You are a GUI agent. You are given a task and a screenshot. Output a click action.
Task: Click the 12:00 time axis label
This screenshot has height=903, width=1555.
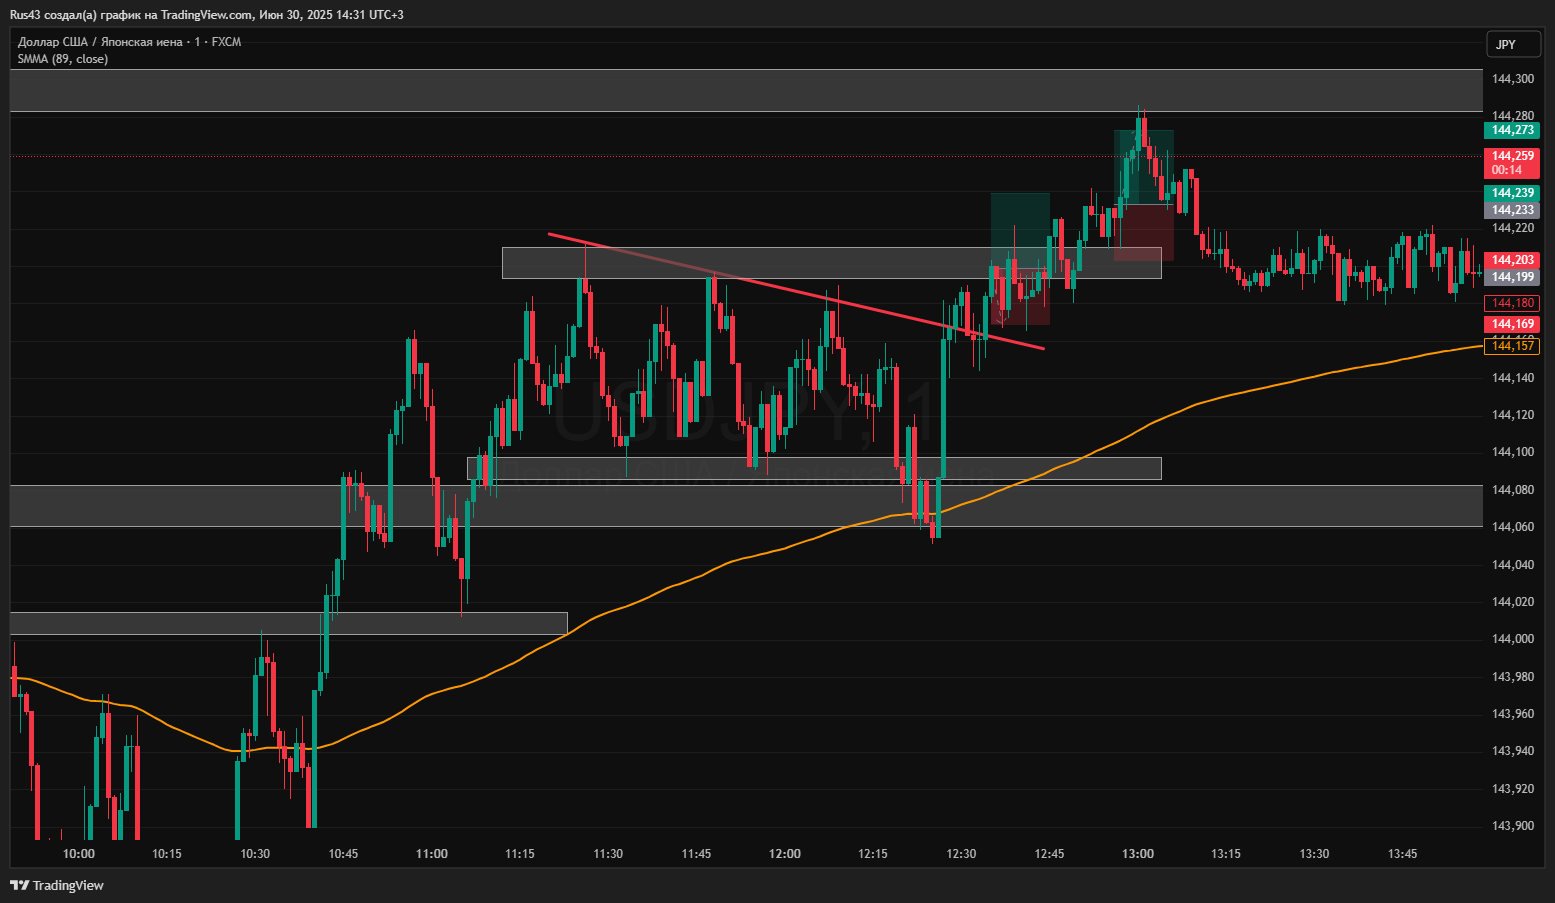[x=785, y=854]
